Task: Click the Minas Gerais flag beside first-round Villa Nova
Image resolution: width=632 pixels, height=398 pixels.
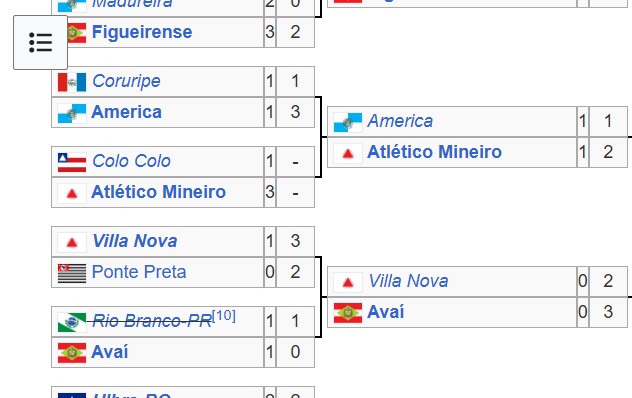Action: click(72, 242)
